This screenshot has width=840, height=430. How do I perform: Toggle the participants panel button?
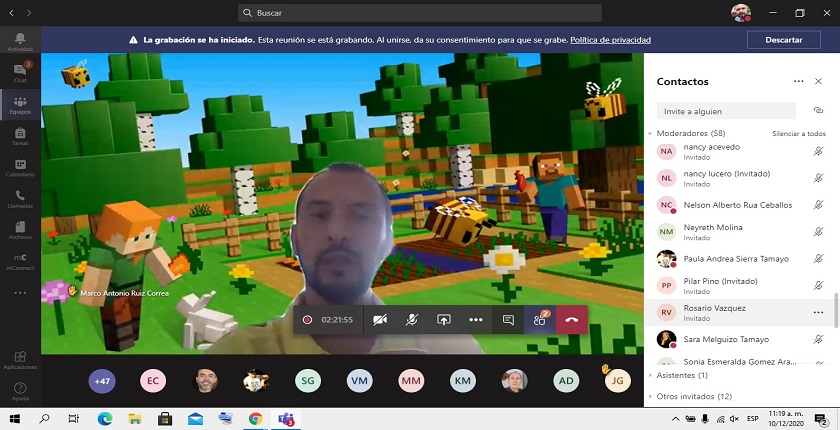(x=539, y=320)
